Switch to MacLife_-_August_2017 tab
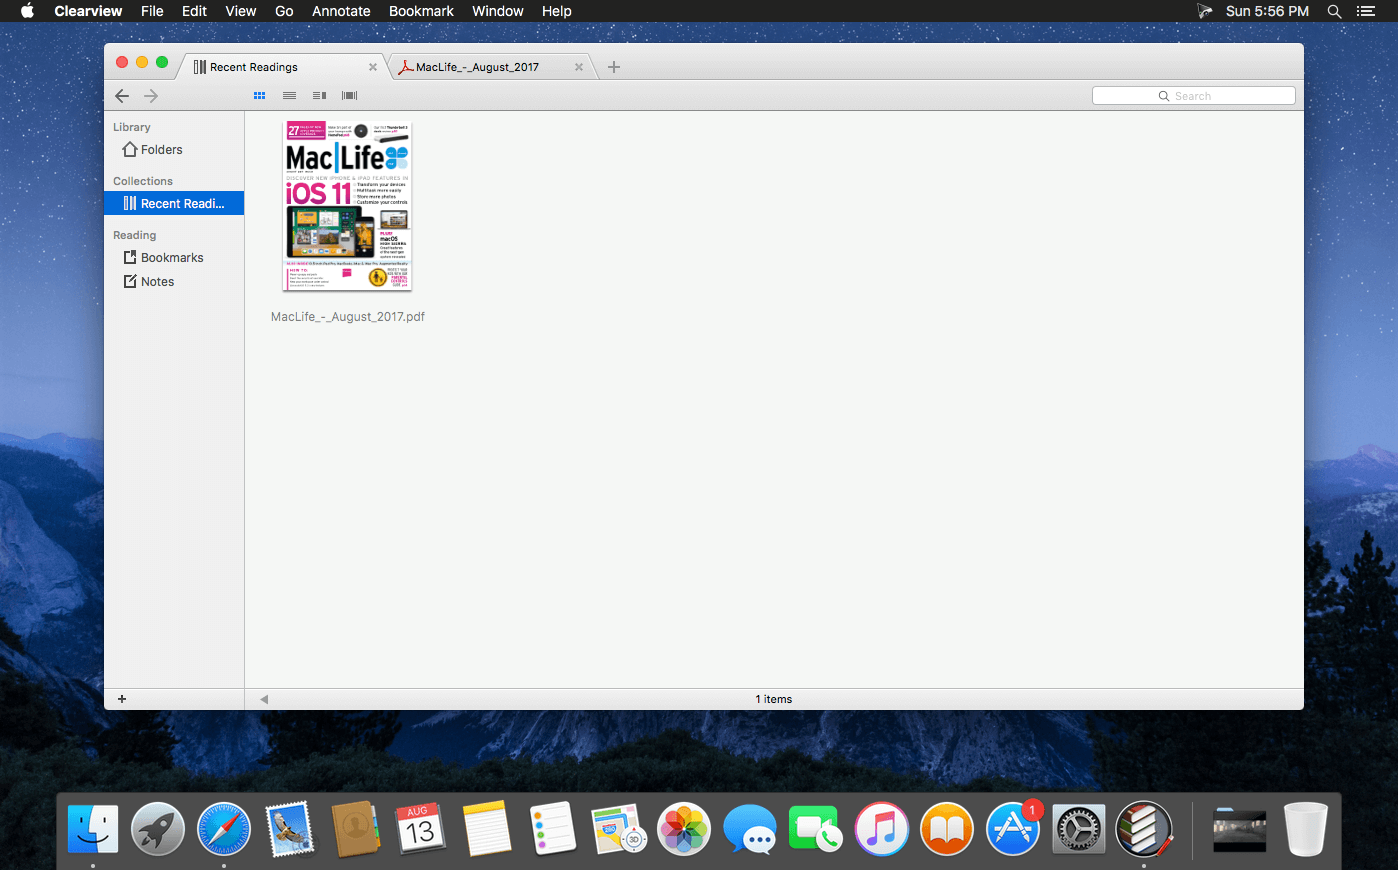The height and width of the screenshot is (870, 1398). pos(477,67)
